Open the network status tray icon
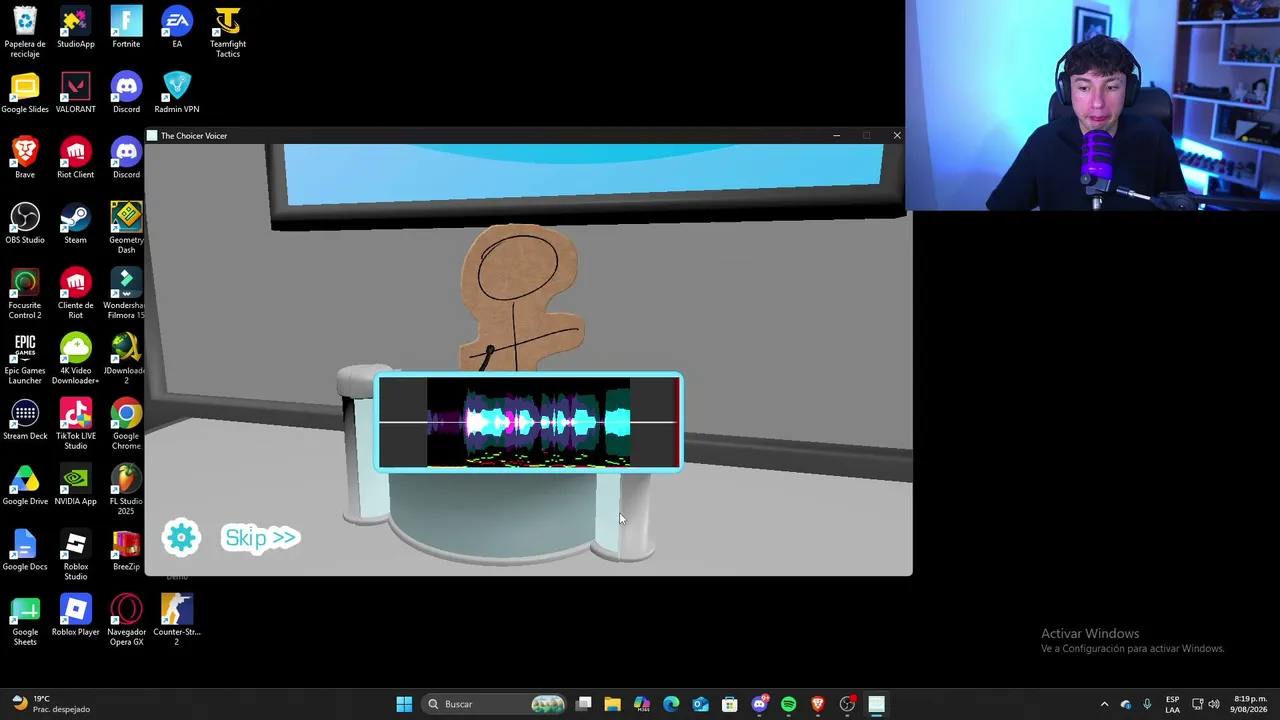1280x720 pixels. (1197, 704)
